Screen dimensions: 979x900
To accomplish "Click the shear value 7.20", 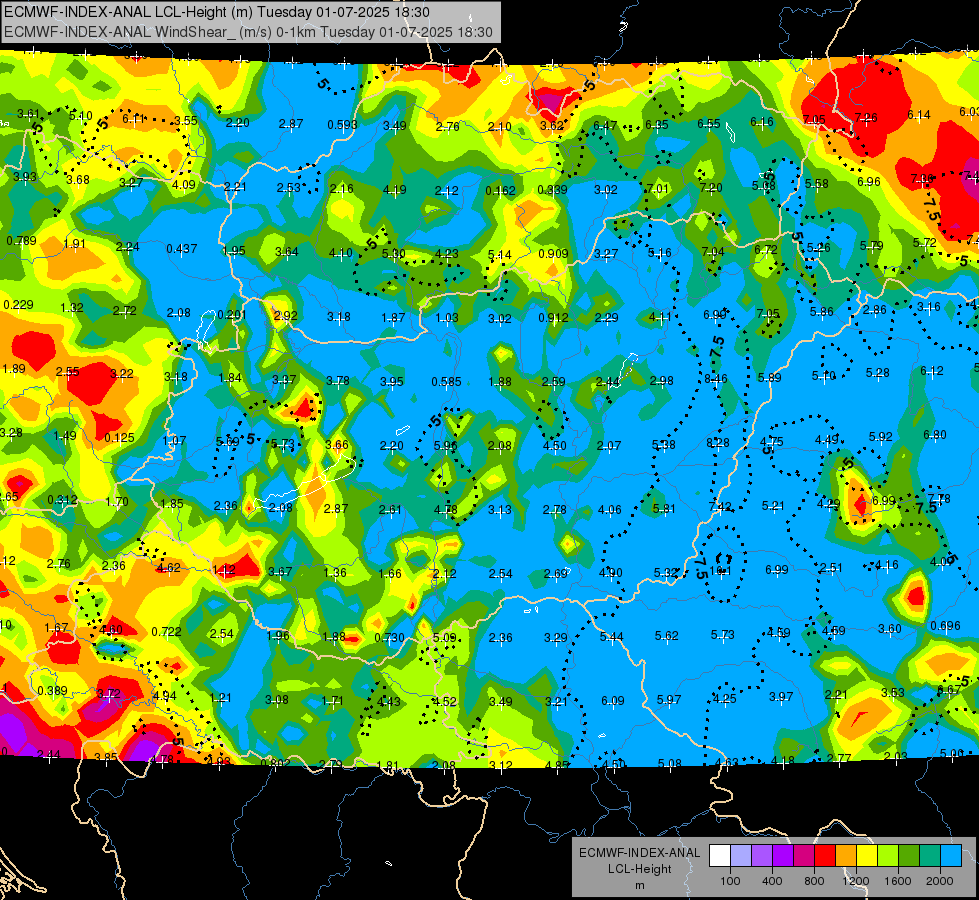I will click(711, 187).
